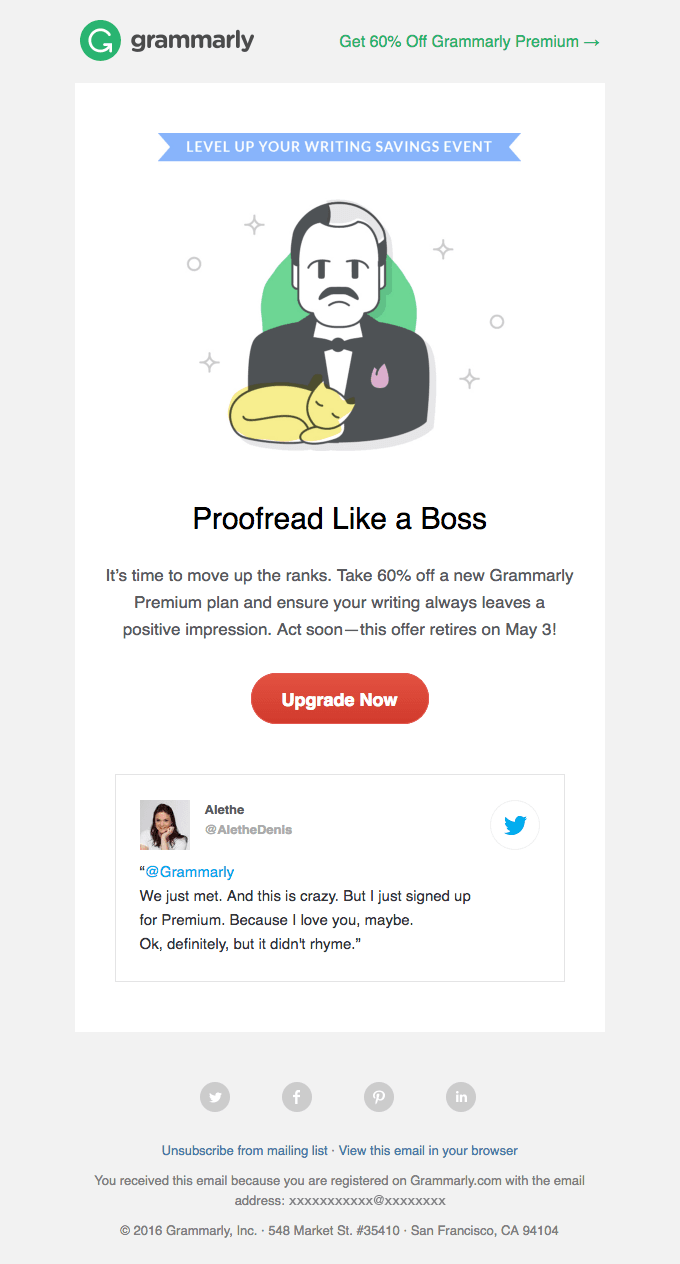
Task: Open the @Grammarly mention link
Action: click(x=190, y=872)
